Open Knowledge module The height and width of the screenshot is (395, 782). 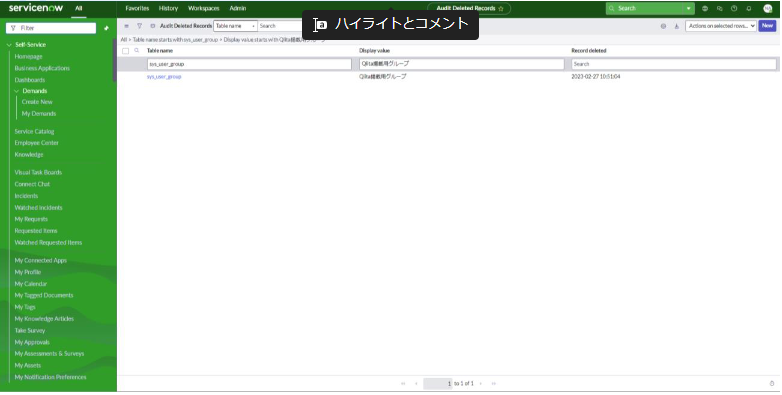pyautogui.click(x=29, y=155)
